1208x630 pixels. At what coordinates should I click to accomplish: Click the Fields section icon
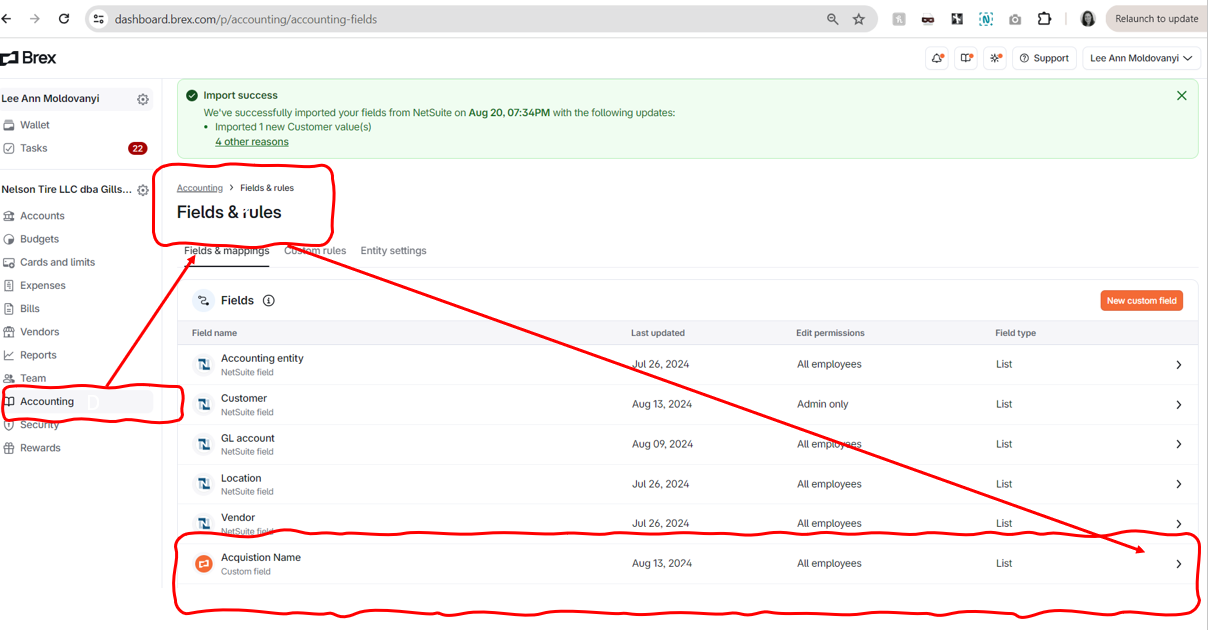pyautogui.click(x=203, y=300)
